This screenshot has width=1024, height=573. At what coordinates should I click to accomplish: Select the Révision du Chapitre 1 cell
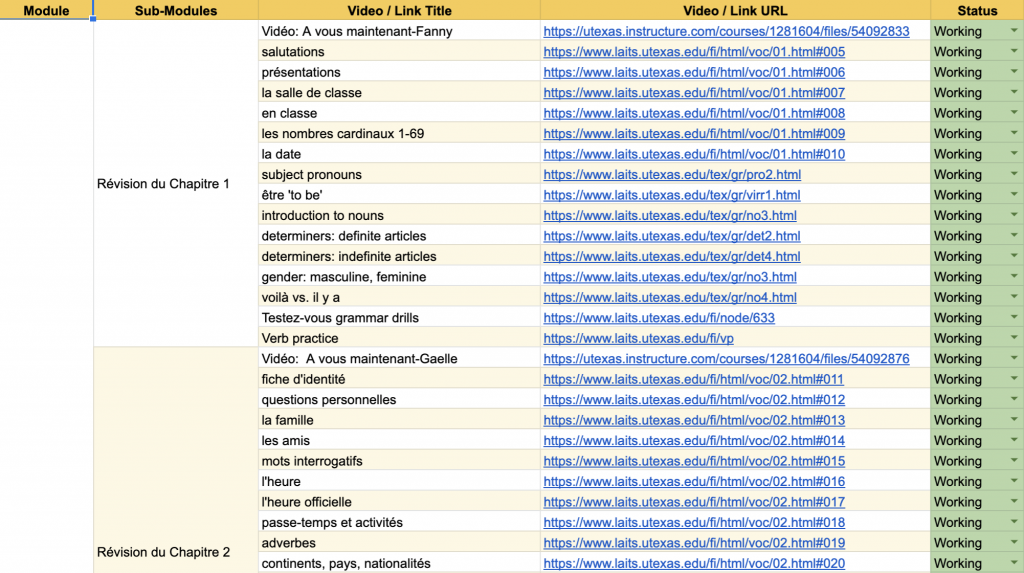[x=176, y=184]
